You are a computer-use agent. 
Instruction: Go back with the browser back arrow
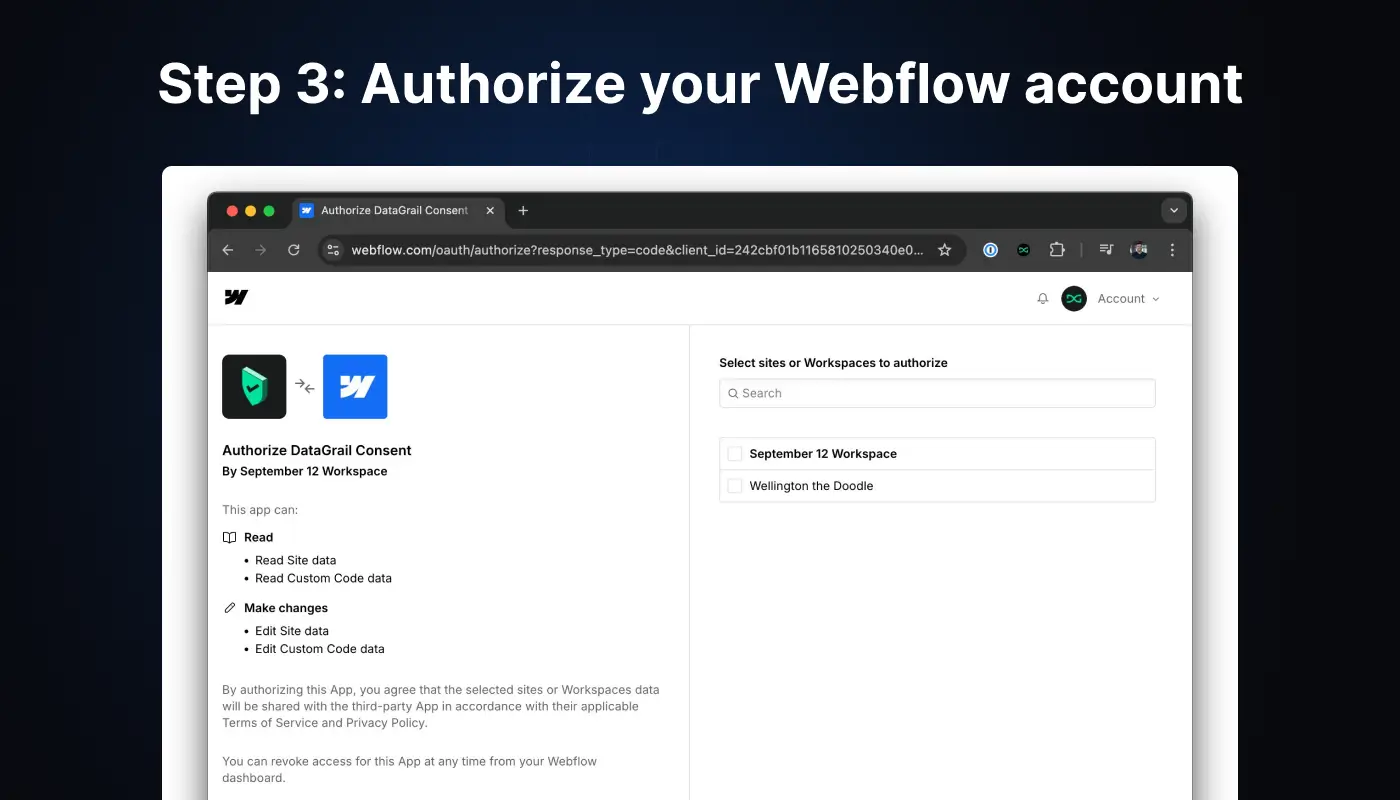point(228,250)
